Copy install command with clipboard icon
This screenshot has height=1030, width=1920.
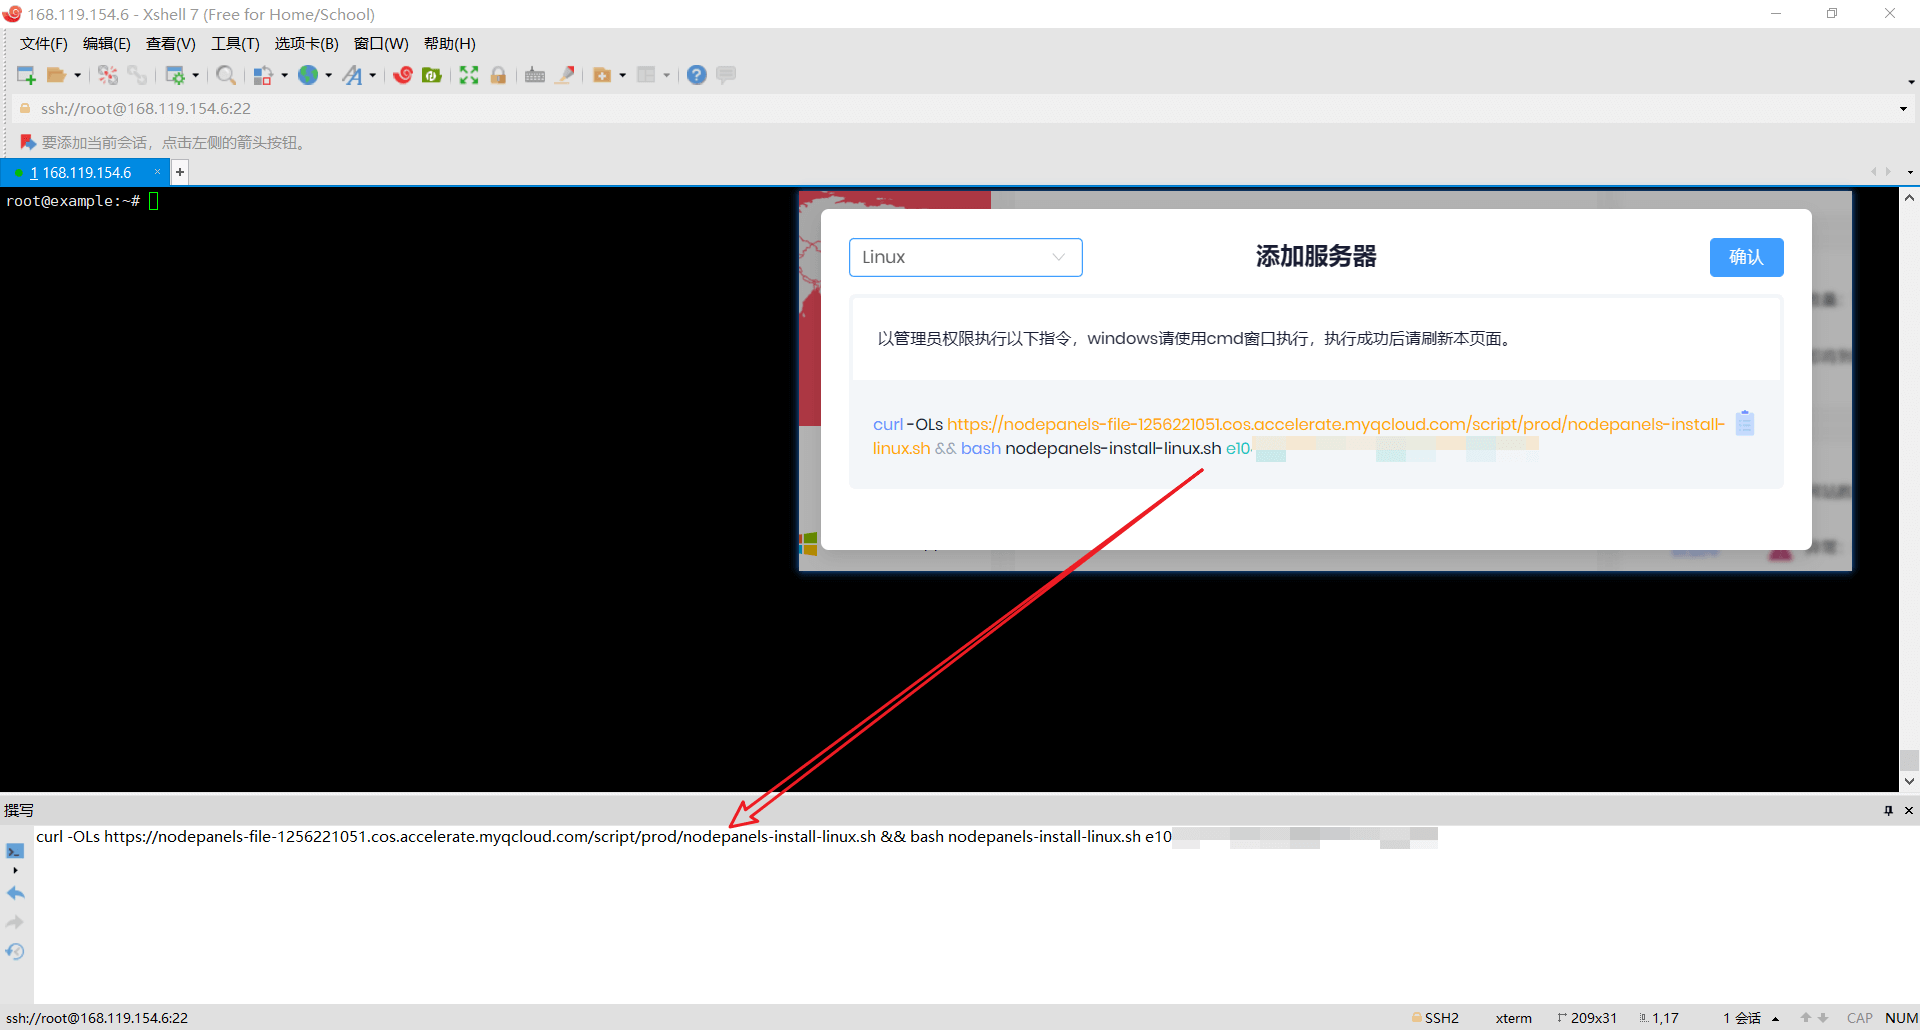[x=1745, y=423]
